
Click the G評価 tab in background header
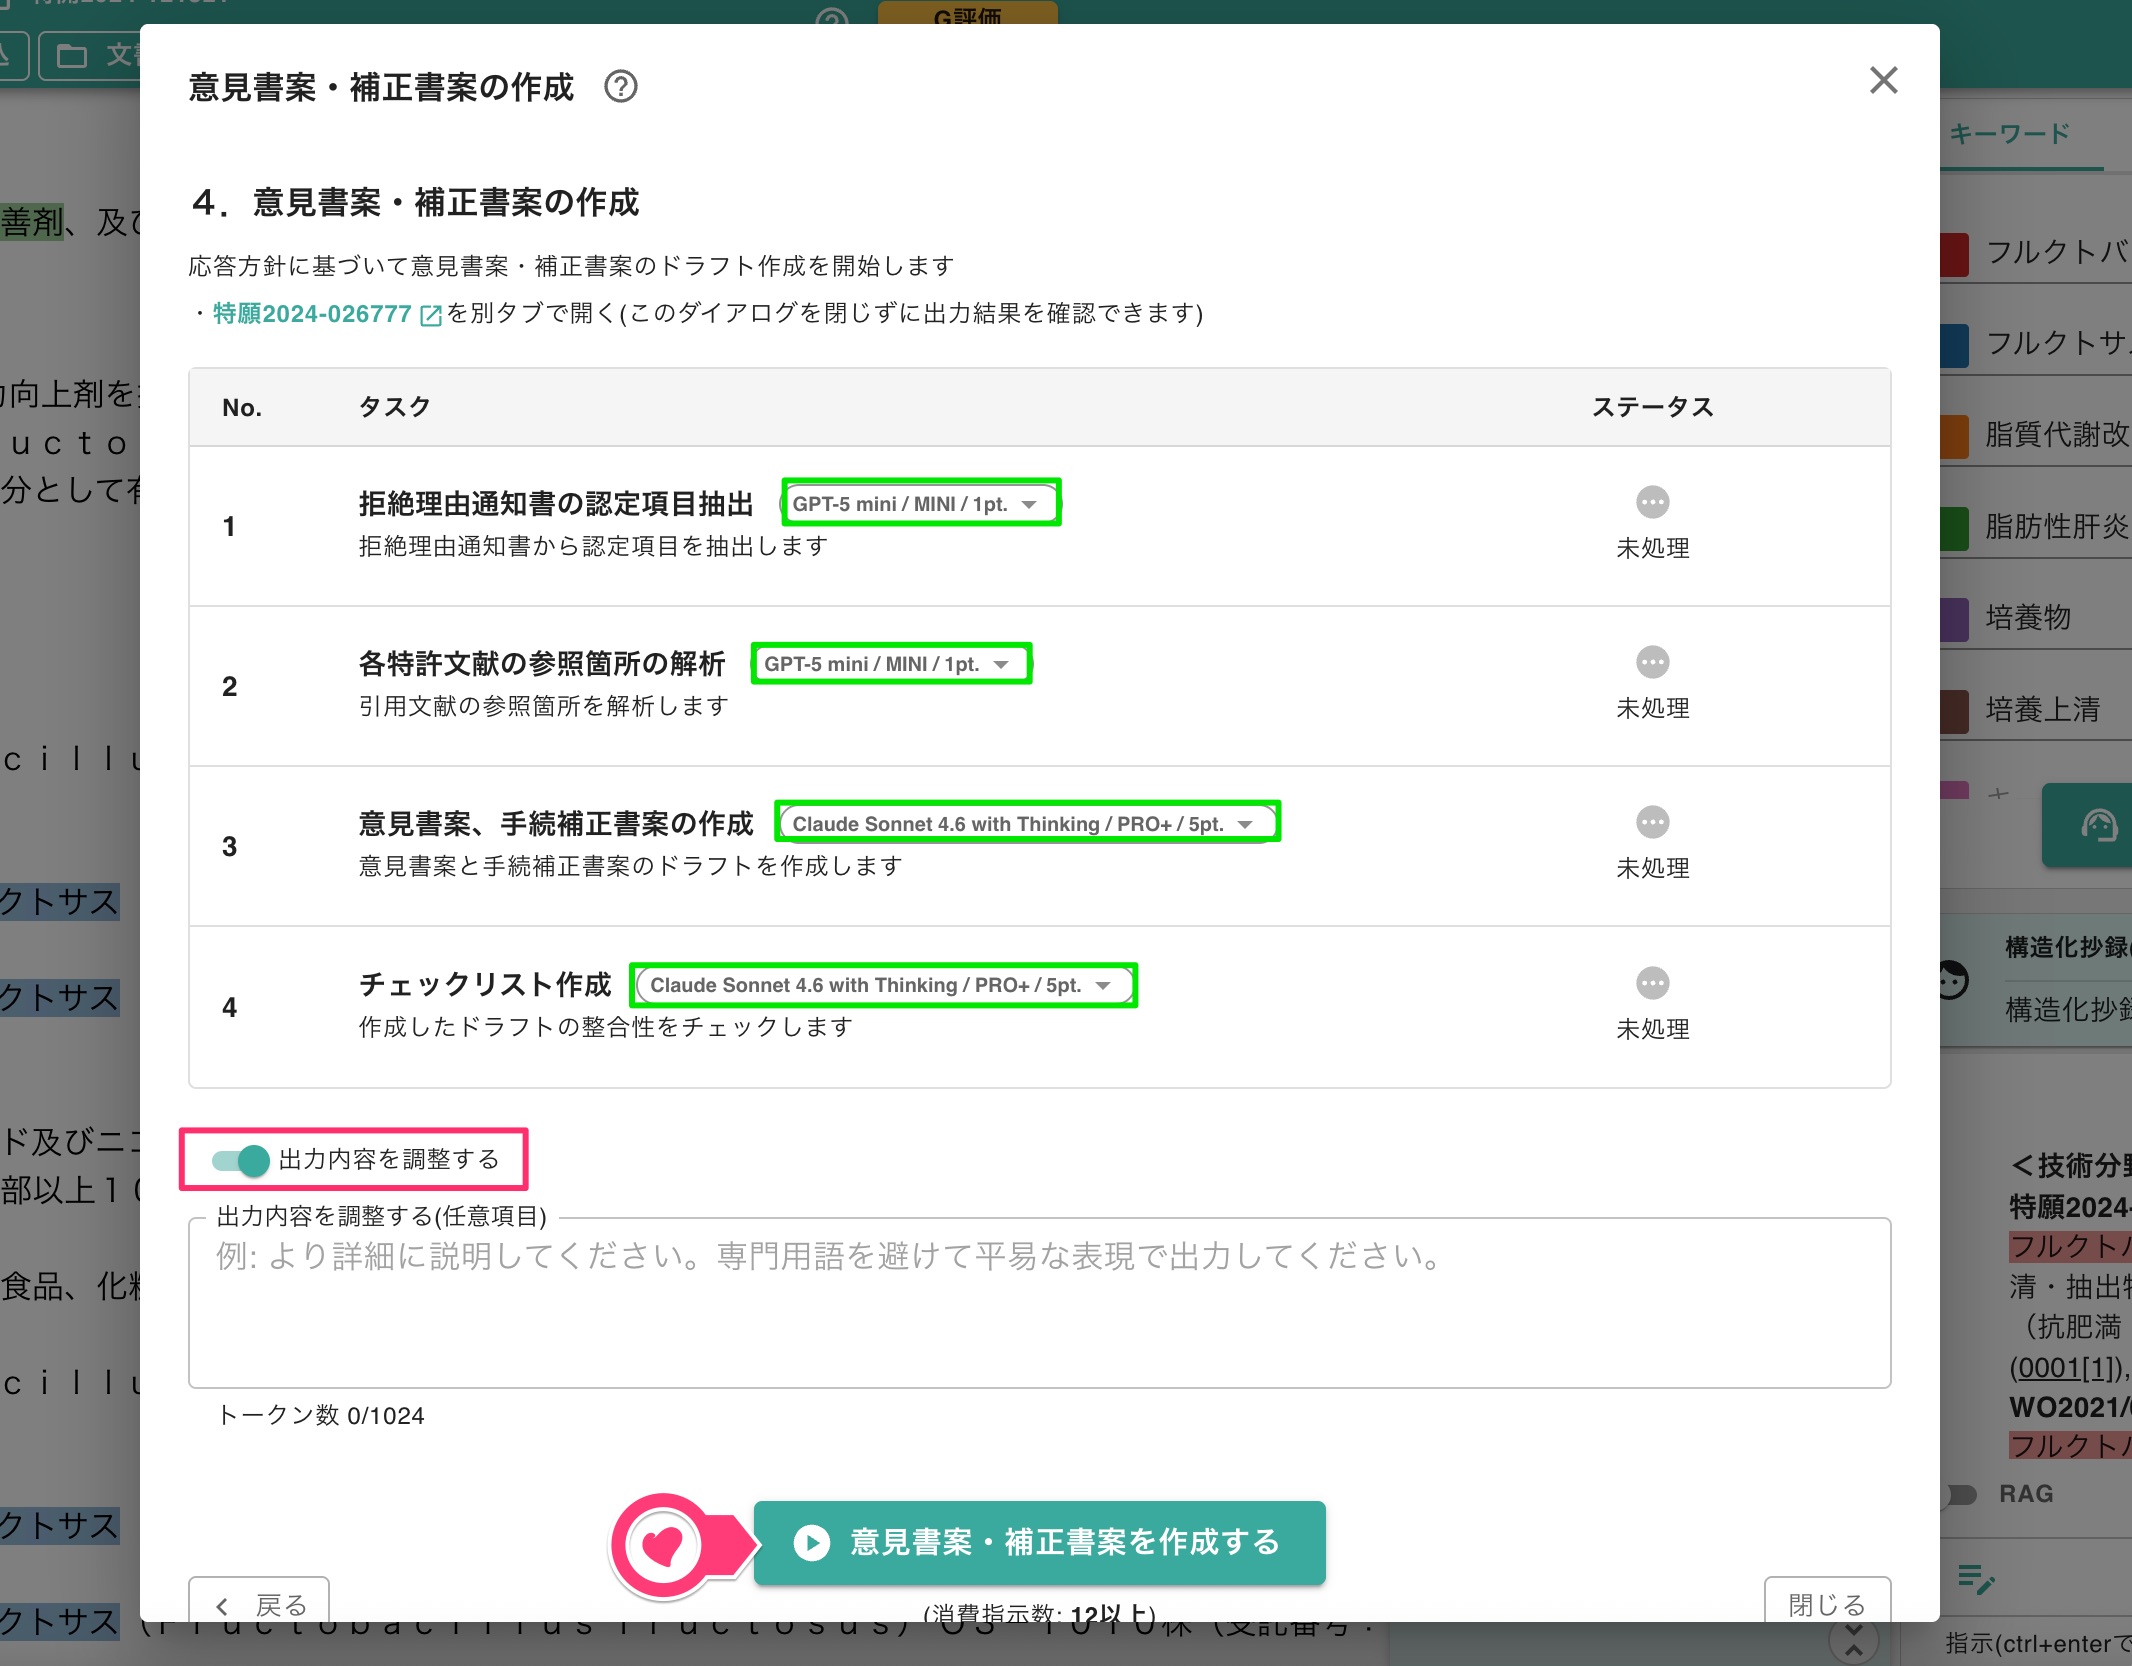pos(967,14)
